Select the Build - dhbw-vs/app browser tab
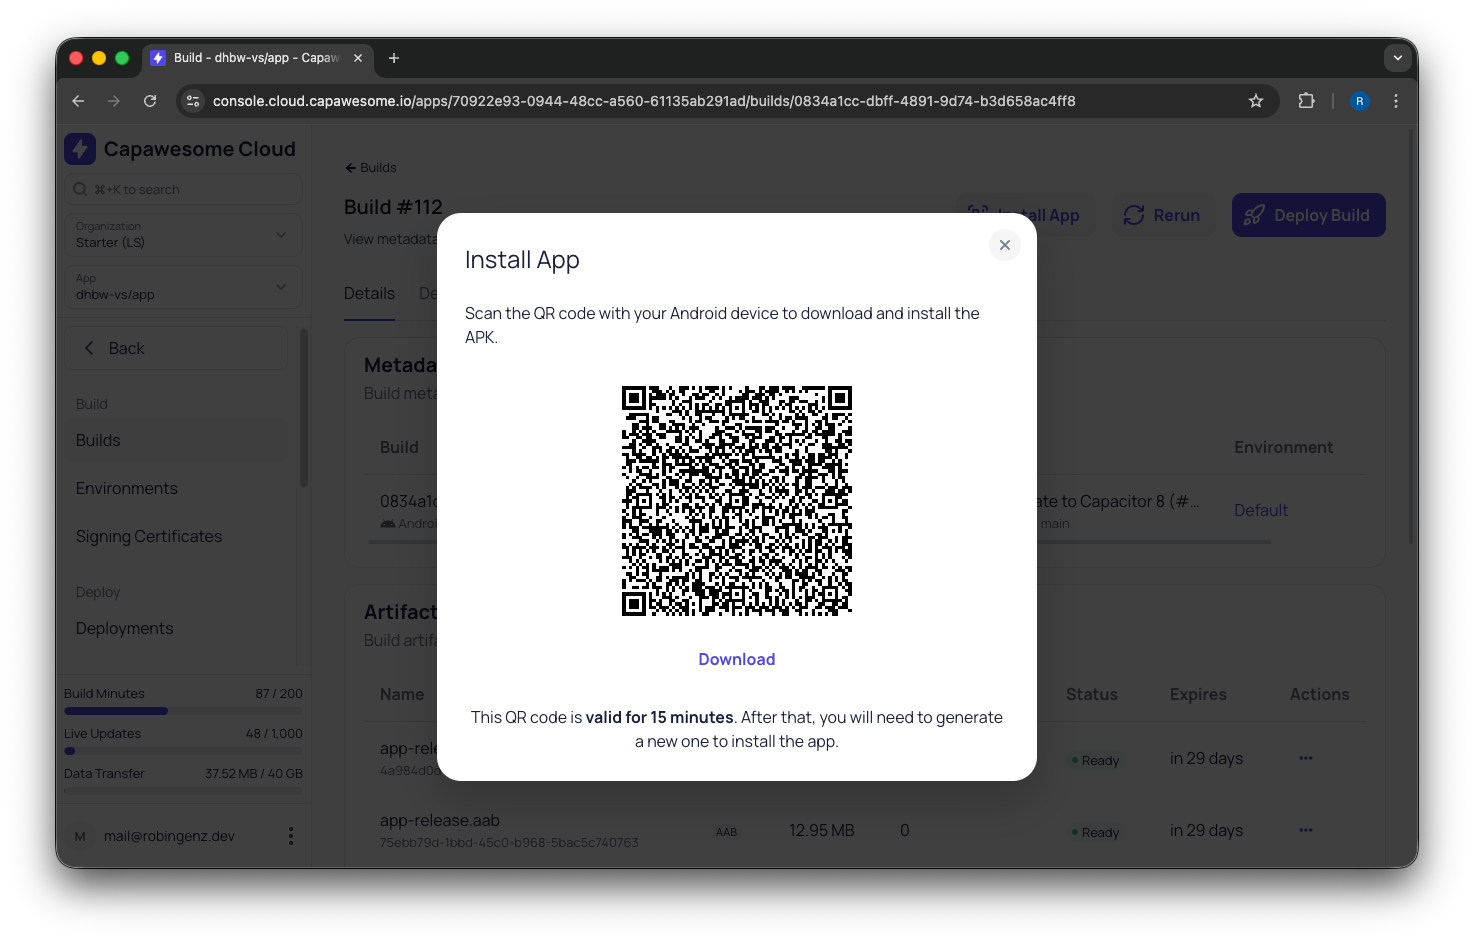This screenshot has height=942, width=1474. pos(250,58)
